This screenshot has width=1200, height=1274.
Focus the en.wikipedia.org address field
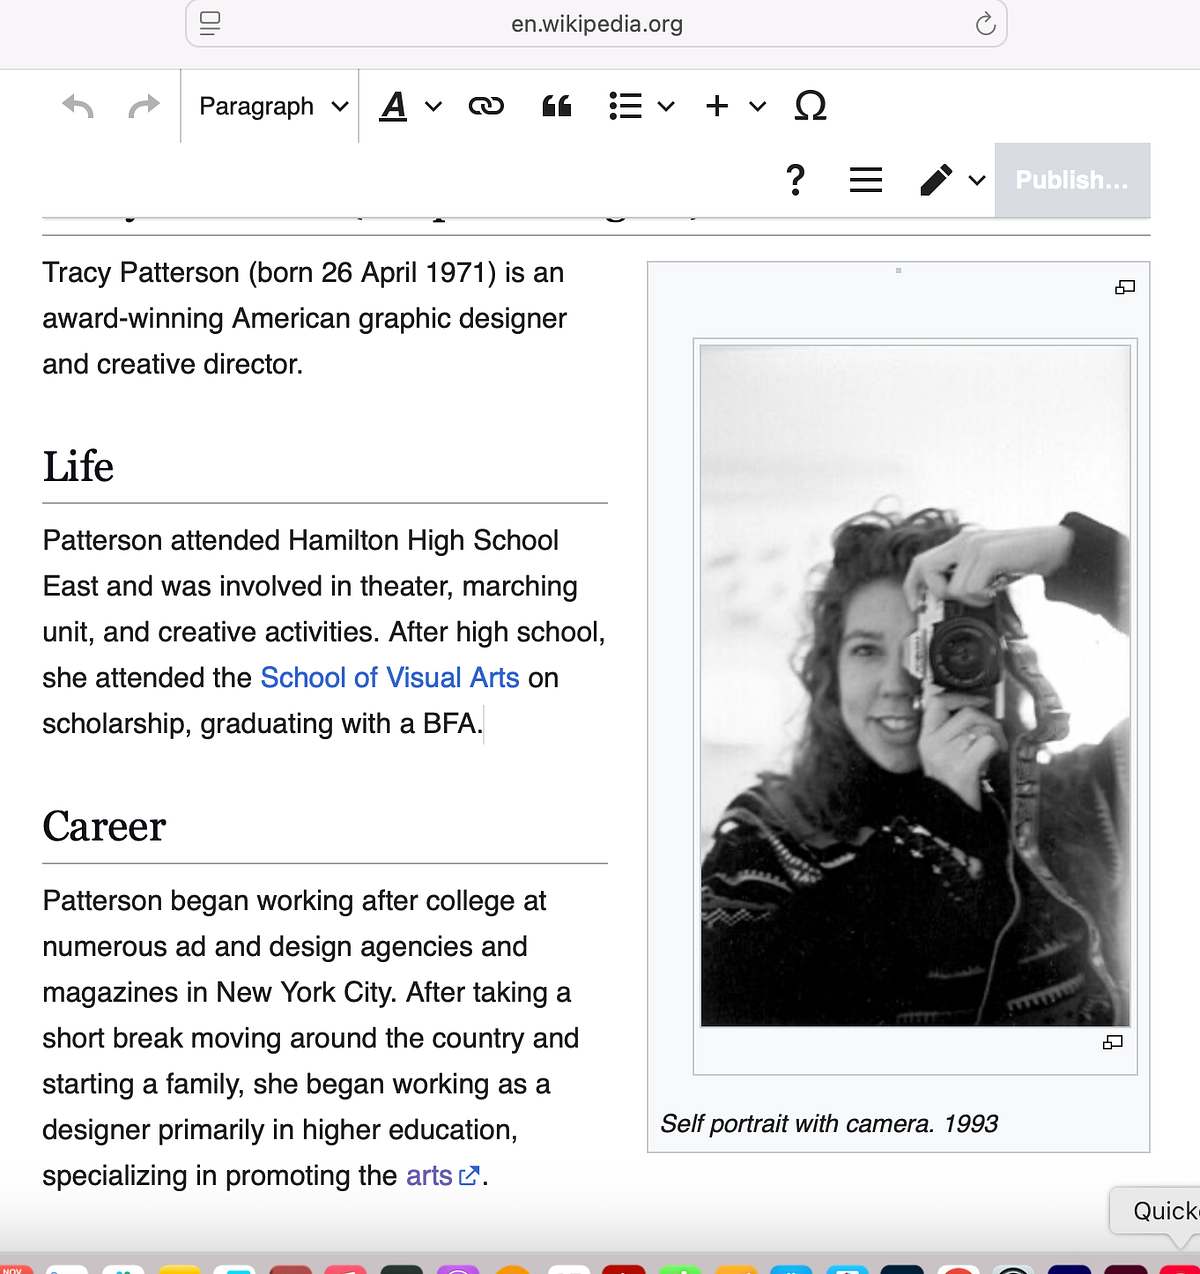597,24
